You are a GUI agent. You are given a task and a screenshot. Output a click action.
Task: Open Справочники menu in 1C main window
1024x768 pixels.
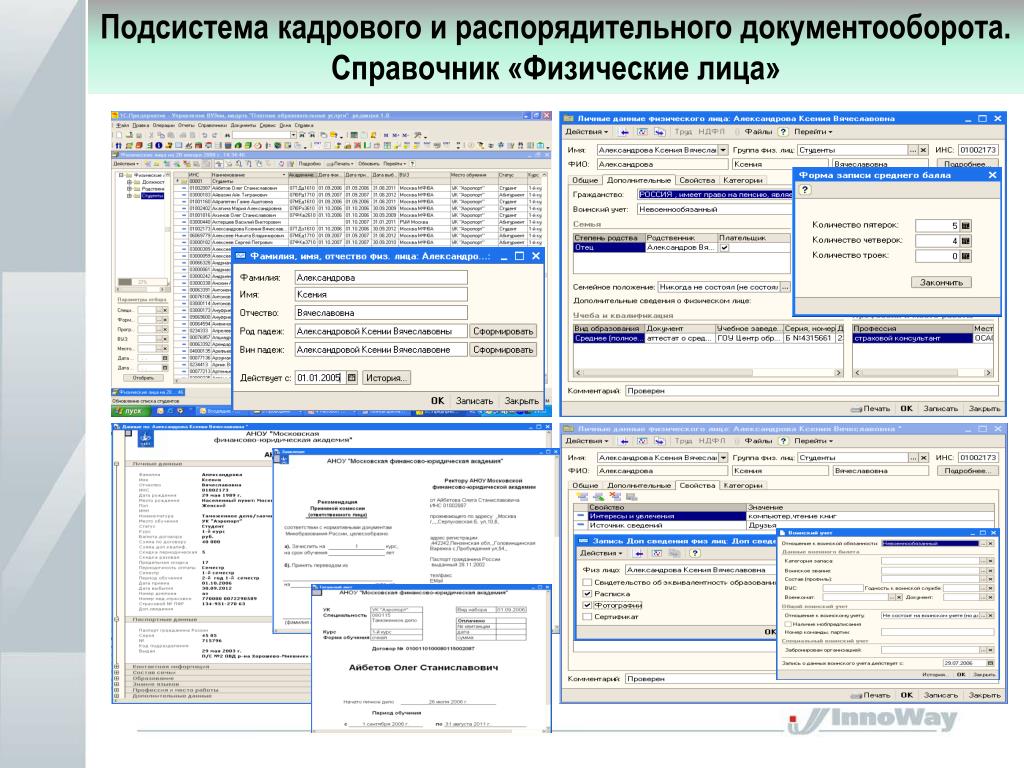pos(210,125)
